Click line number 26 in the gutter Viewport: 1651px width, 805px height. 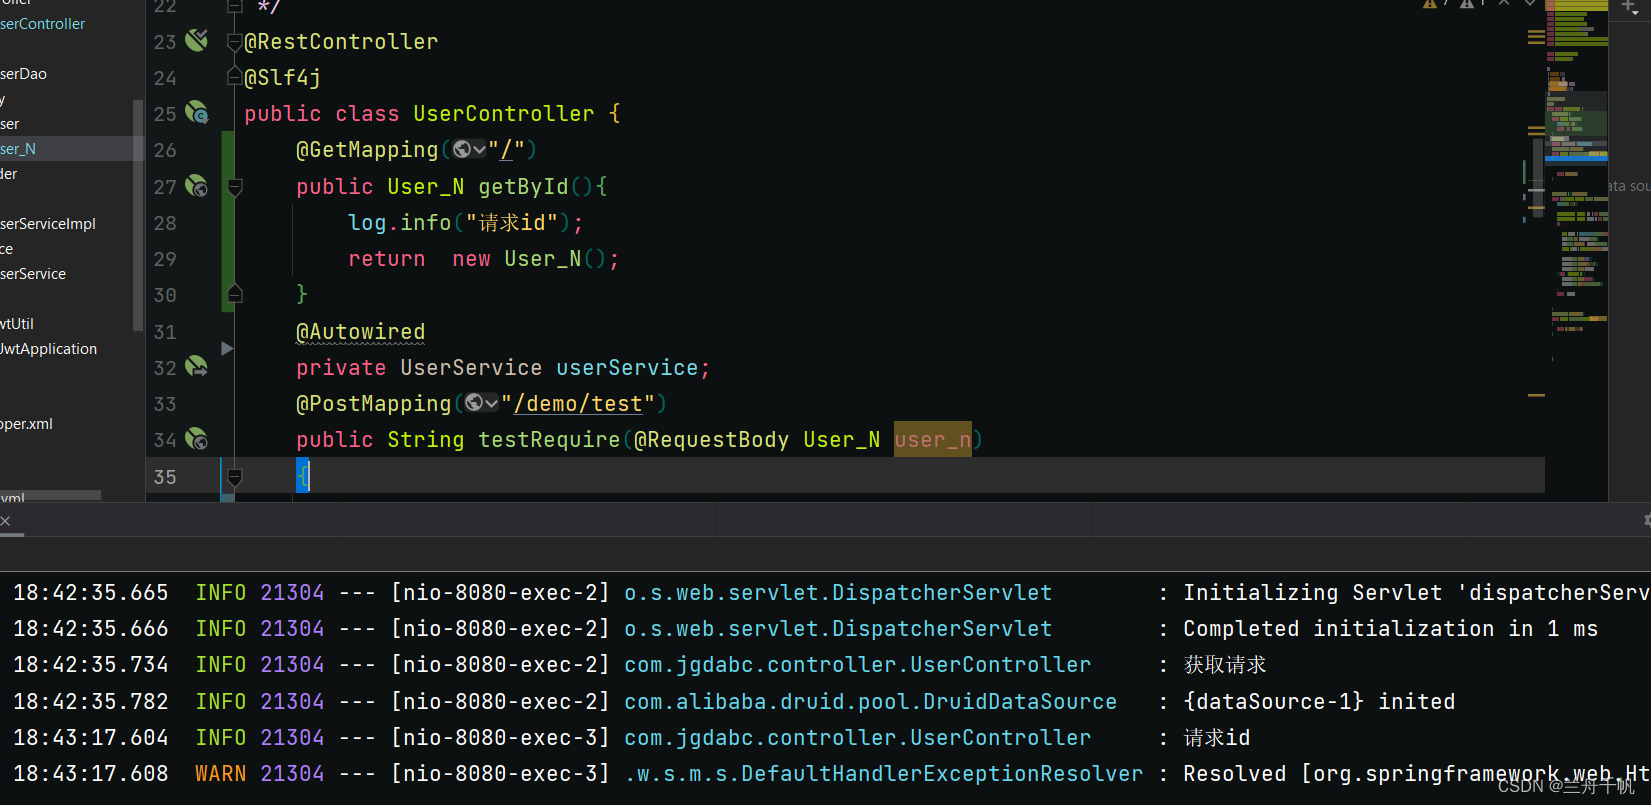[x=165, y=150]
